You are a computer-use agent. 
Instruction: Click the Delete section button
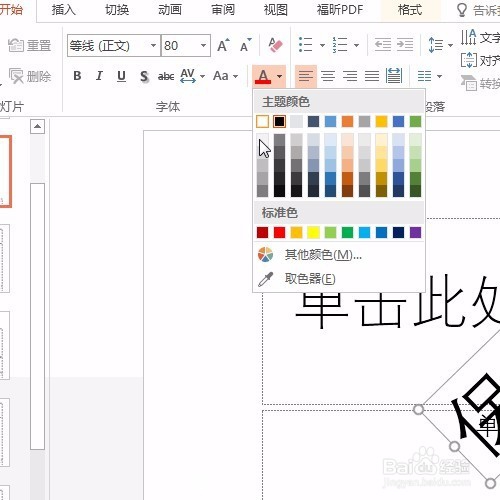[x=30, y=76]
